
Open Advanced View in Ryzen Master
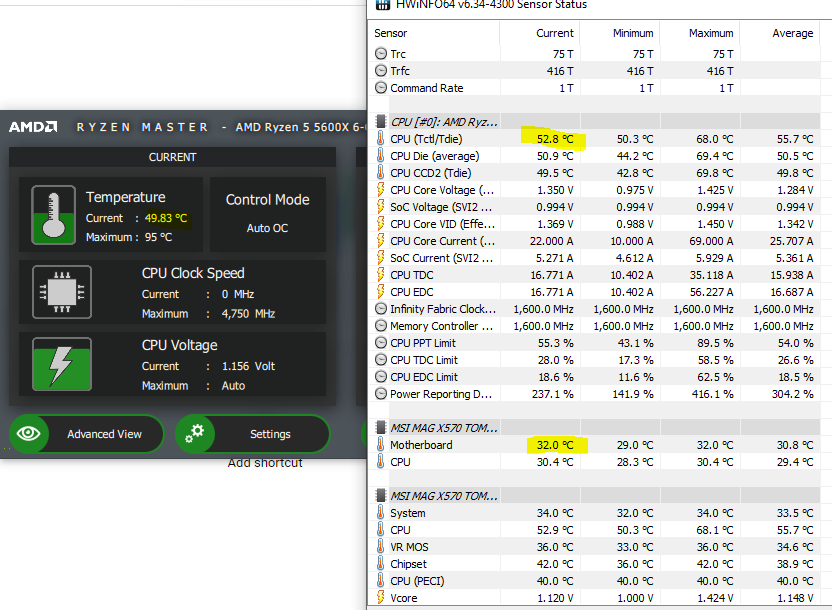tap(86, 434)
